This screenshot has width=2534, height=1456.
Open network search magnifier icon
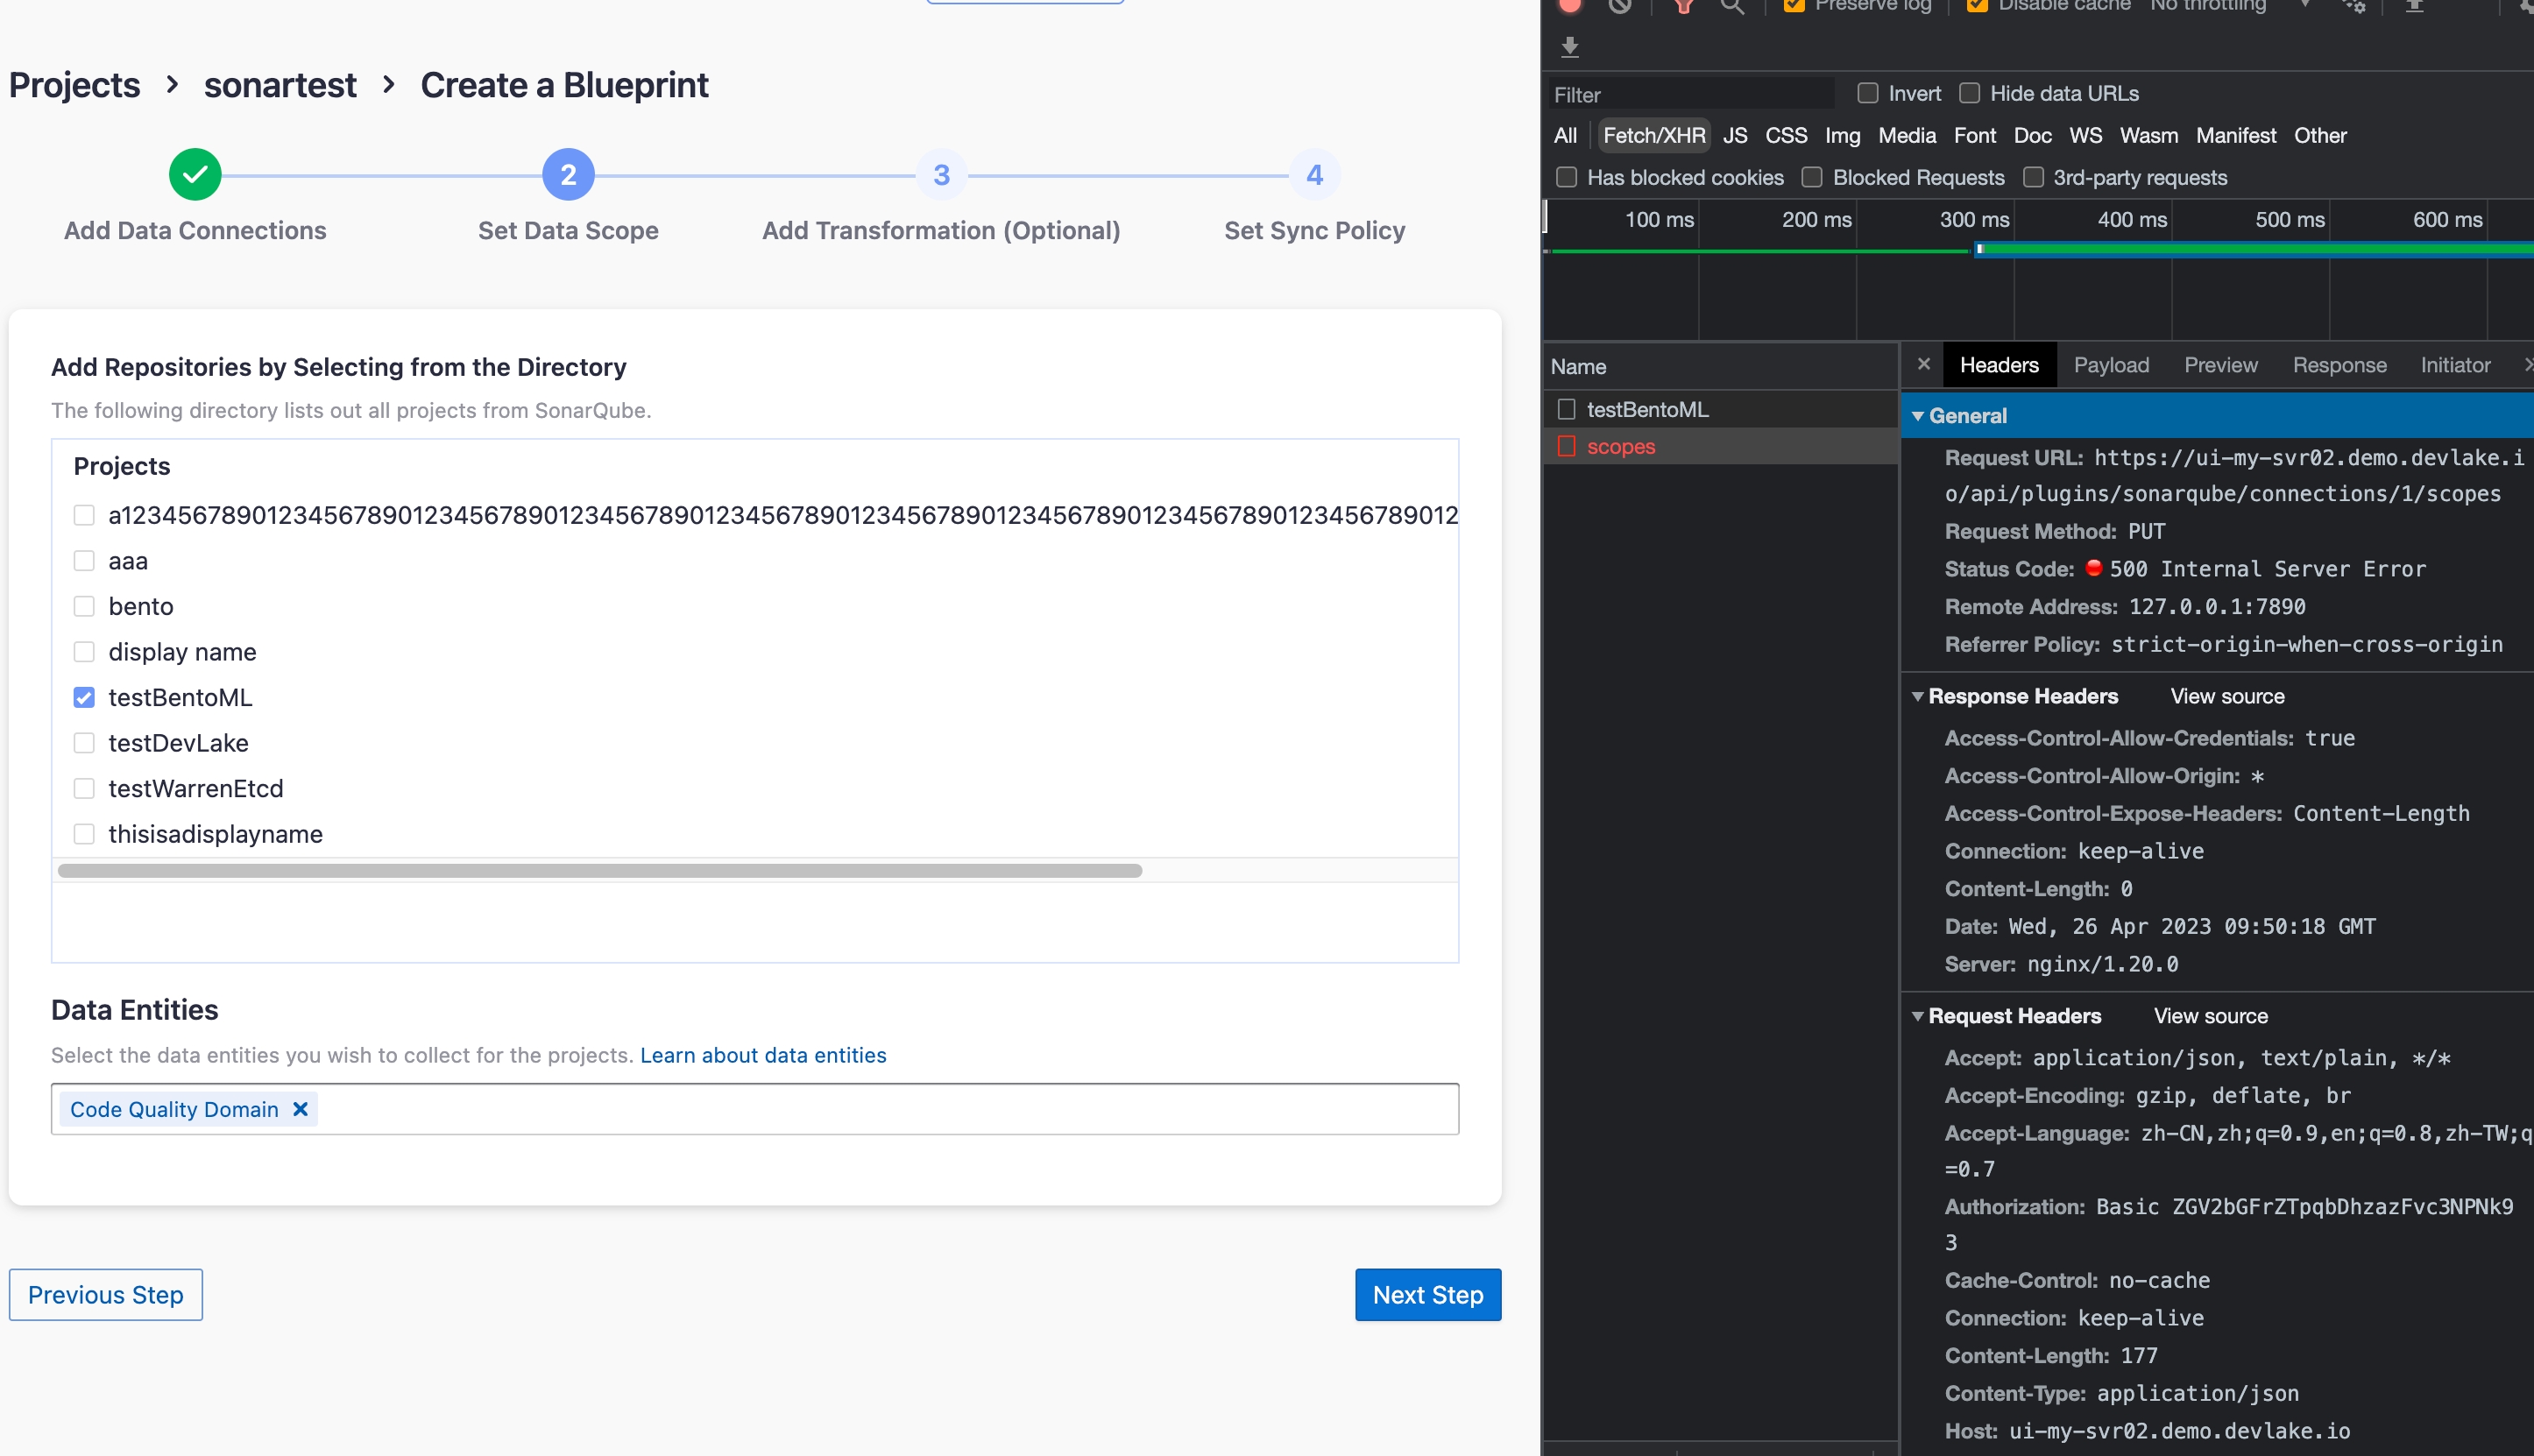point(1733,6)
